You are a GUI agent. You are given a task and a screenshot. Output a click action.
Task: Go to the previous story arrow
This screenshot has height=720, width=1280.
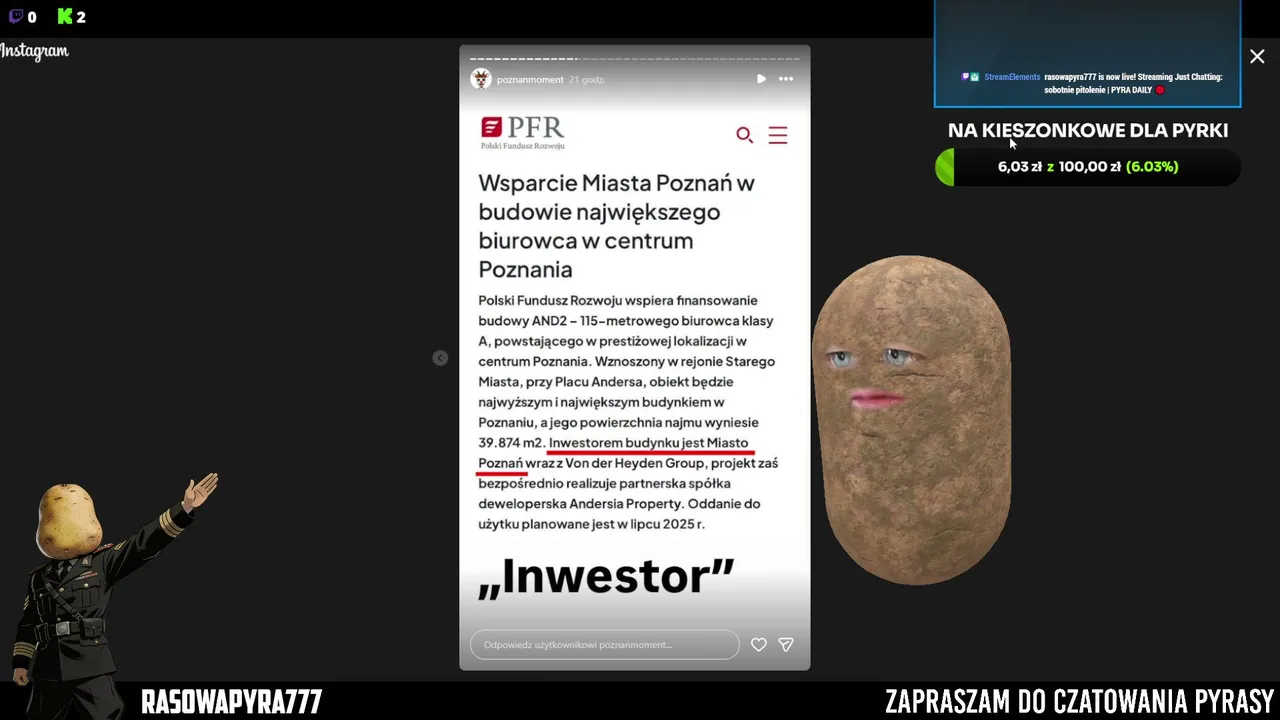440,358
